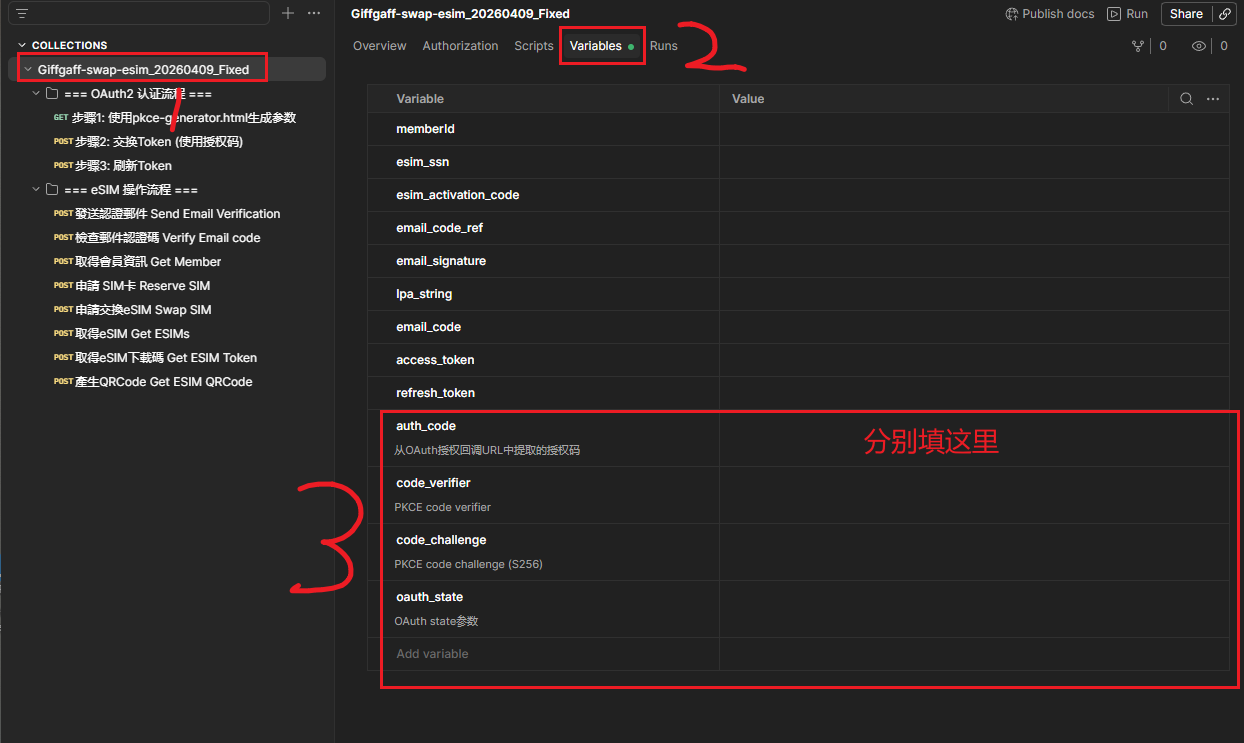Viewport: 1244px width, 743px height.
Task: Click value cell for access_token
Action: [x=974, y=360]
